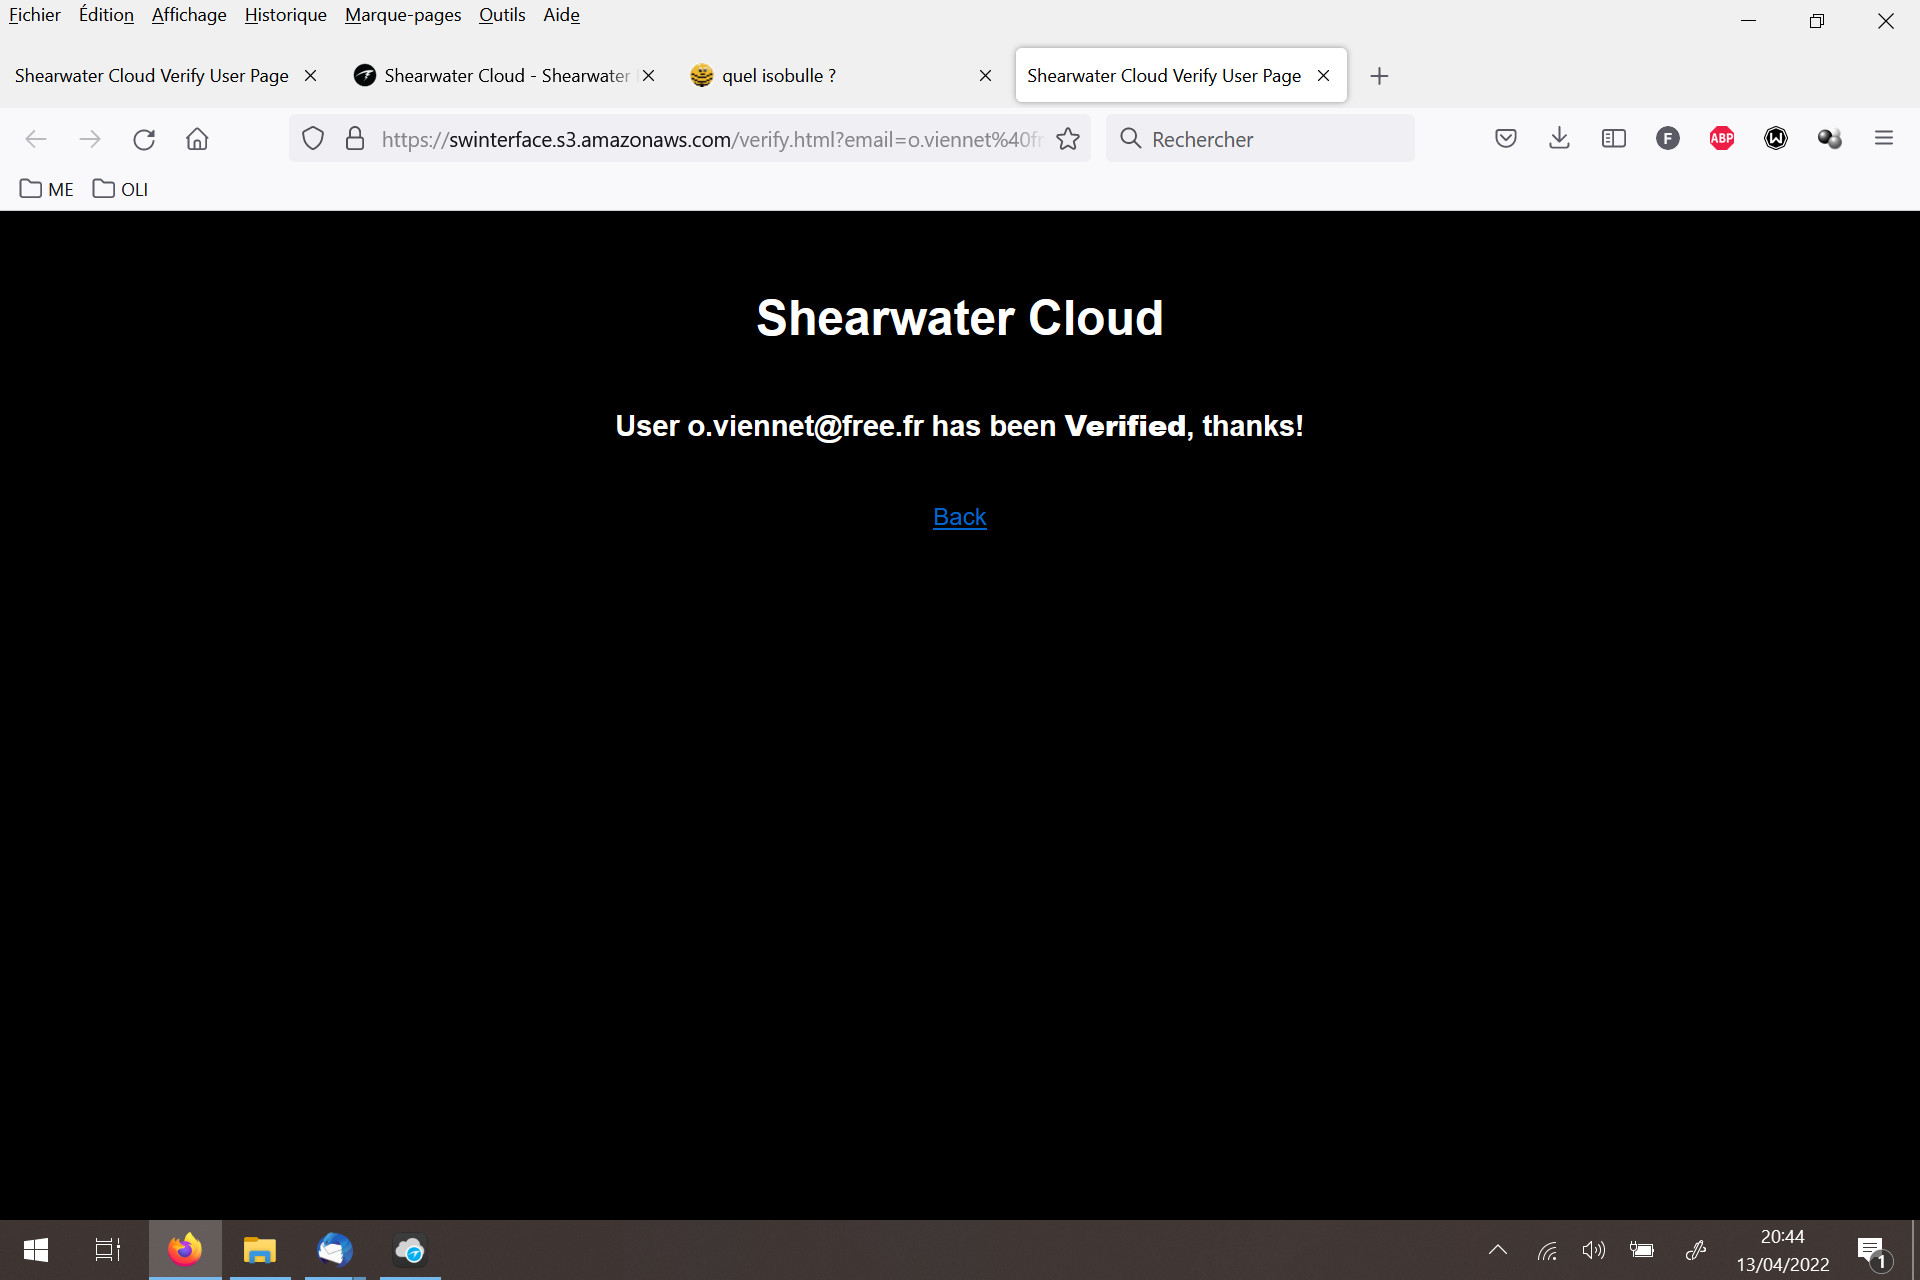Open Task View on taskbar
Screen dimensions: 1920x1280
(108, 1250)
